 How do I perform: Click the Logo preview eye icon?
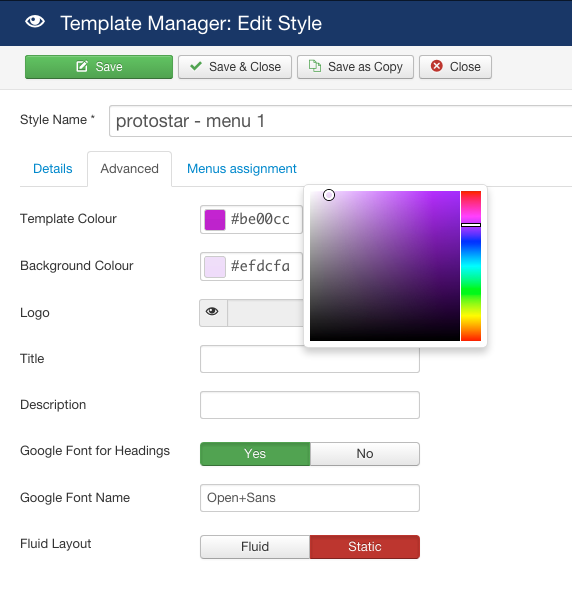coord(213,313)
